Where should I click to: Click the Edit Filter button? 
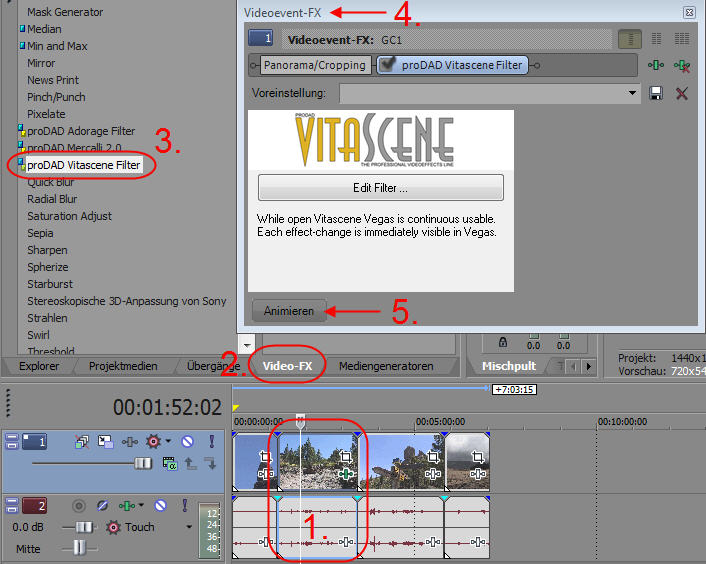(x=380, y=187)
